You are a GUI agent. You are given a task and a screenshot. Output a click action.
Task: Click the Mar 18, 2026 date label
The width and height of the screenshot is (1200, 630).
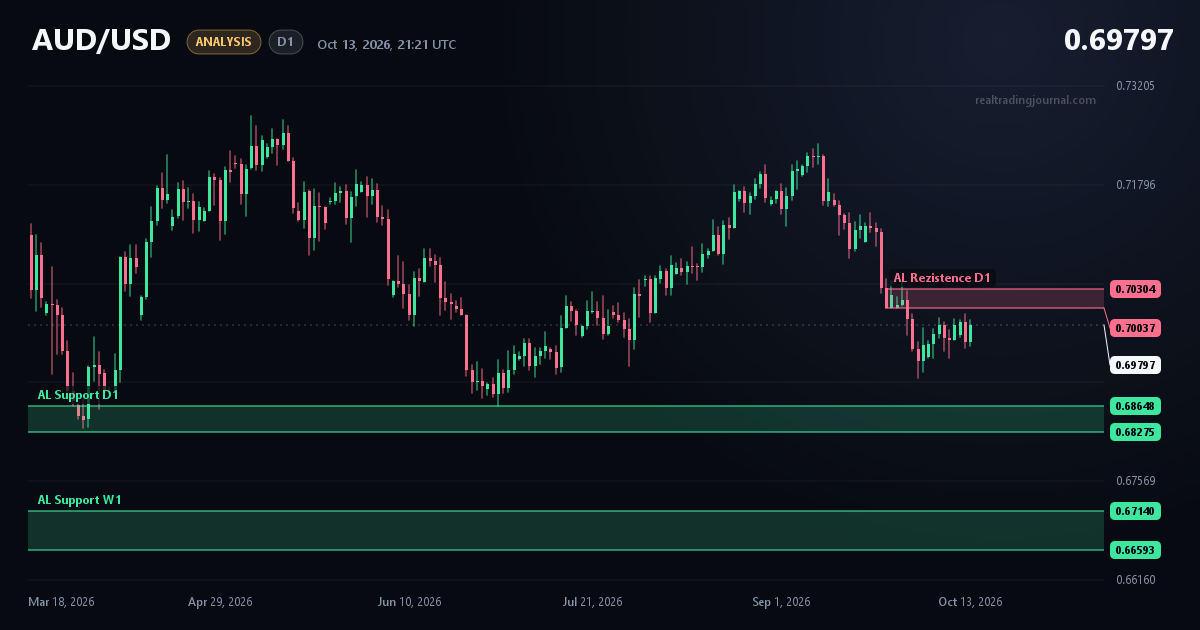coord(61,602)
